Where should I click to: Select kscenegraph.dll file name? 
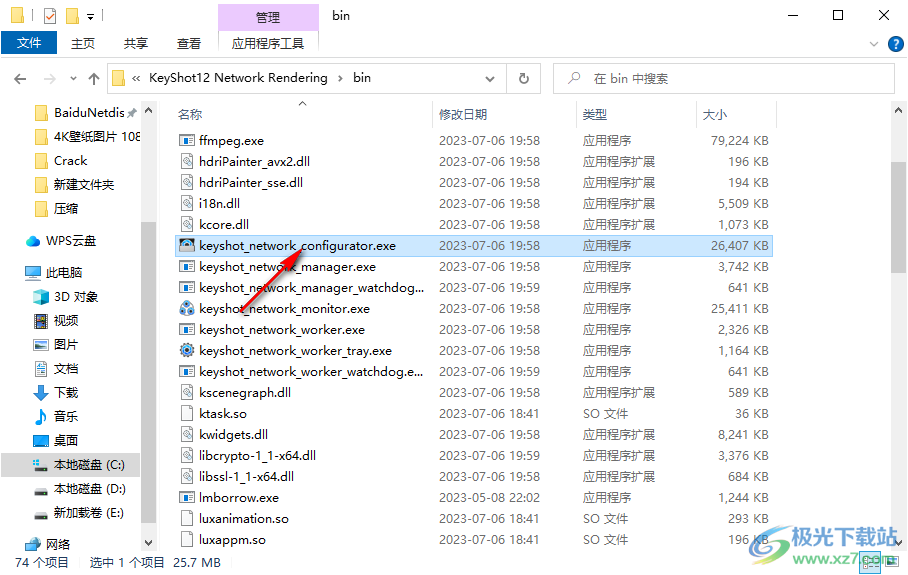245,393
